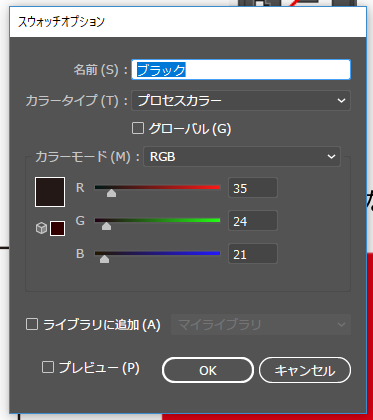Click the スウォッチオプション dialog title
373x420 pixels.
pos(61,22)
